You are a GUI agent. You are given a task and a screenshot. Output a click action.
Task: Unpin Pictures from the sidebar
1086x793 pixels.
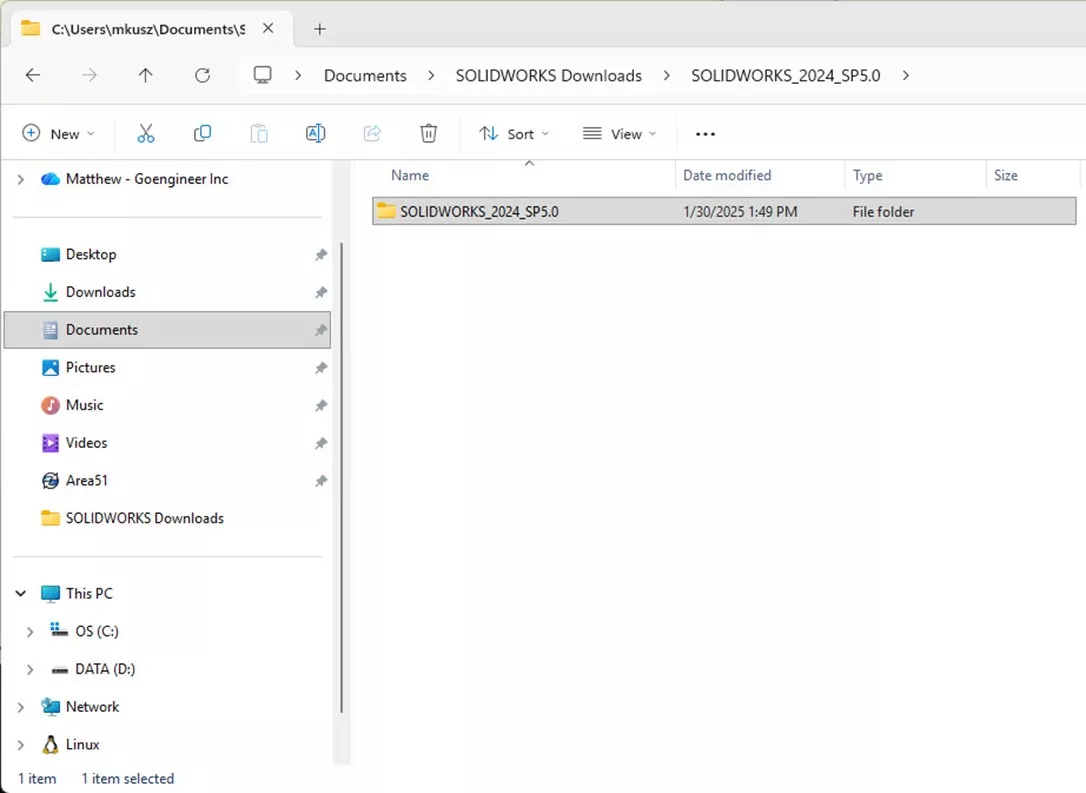[x=320, y=367]
